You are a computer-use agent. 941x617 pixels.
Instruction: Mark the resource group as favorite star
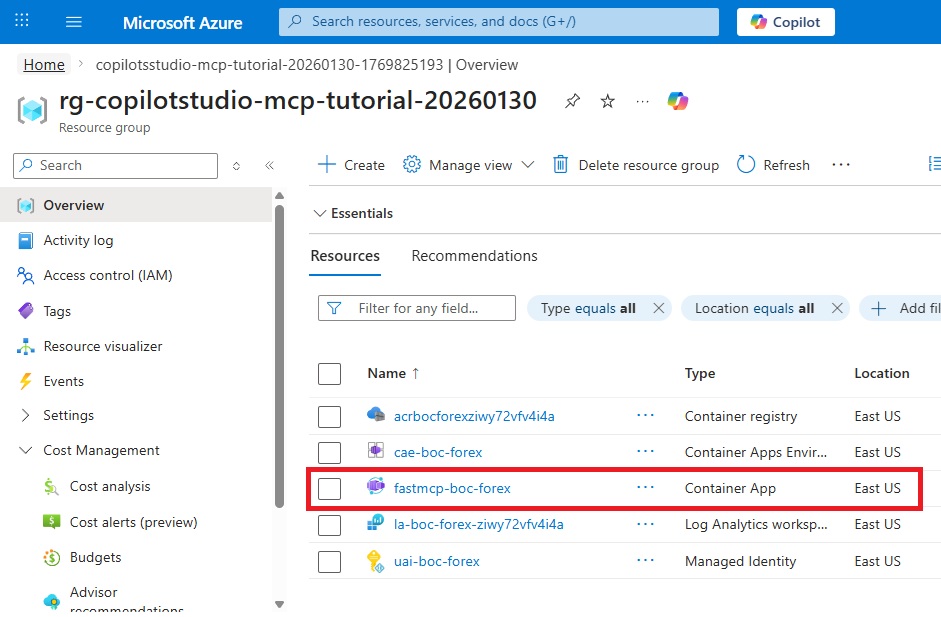pyautogui.click(x=607, y=101)
